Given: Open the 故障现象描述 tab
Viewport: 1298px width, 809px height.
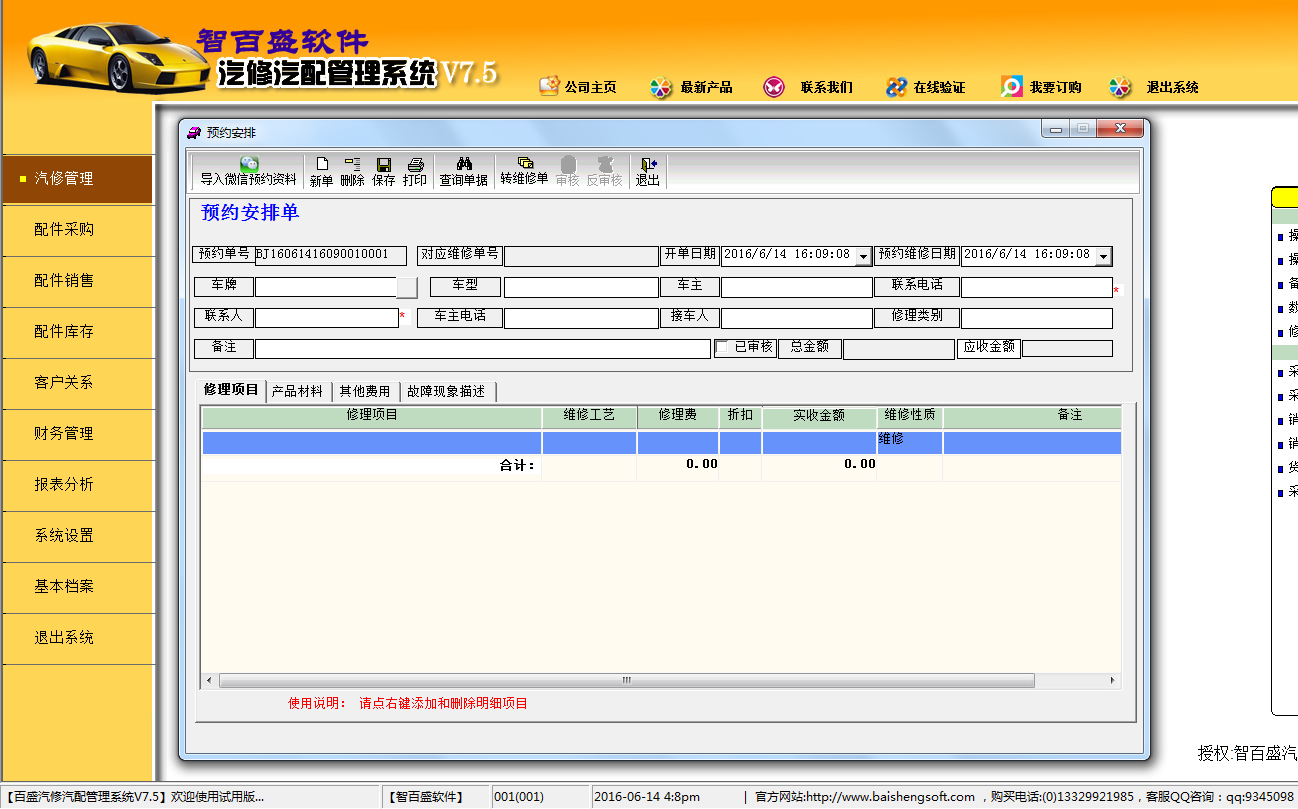Looking at the screenshot, I should point(446,391).
